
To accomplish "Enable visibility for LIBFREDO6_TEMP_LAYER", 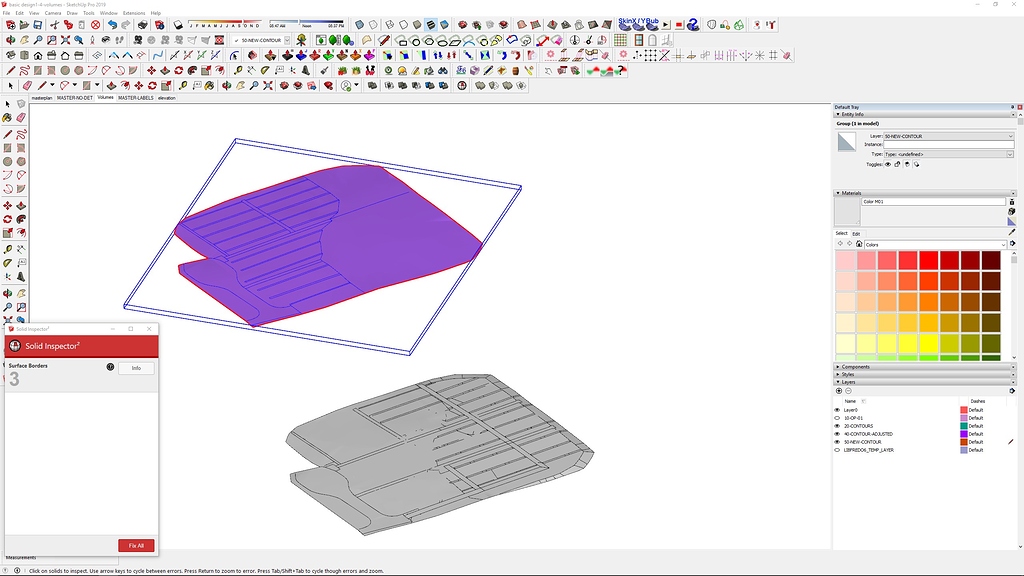I will [x=838, y=450].
